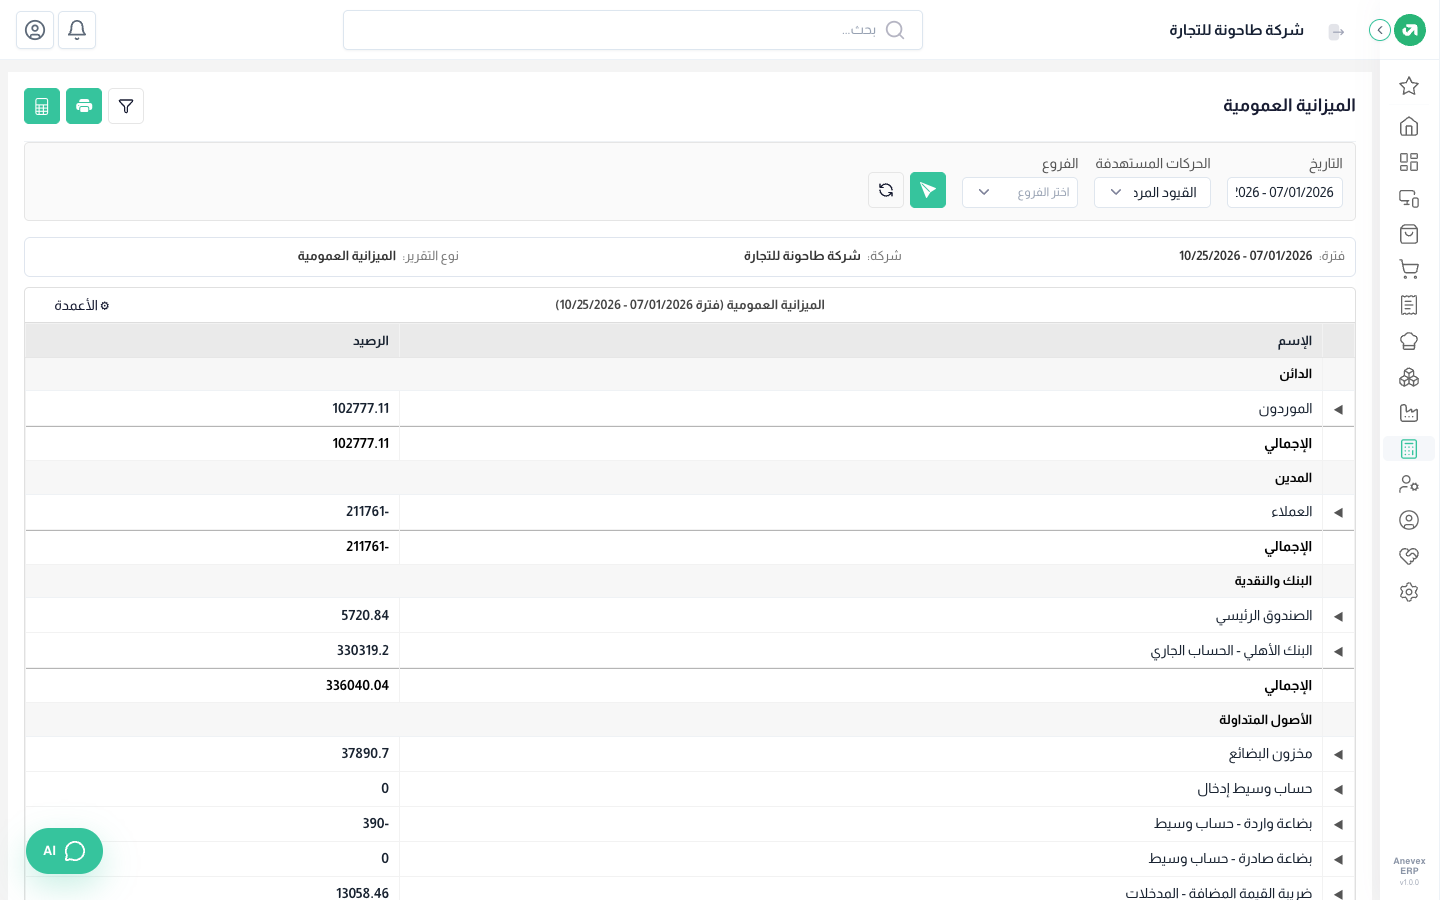Open the receipt invoices sidebar icon

coord(1409,305)
